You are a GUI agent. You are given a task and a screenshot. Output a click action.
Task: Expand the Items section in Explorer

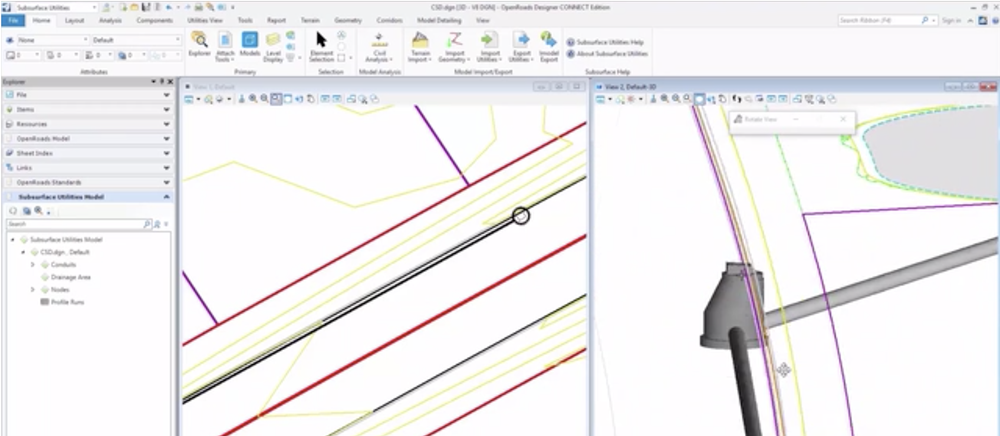click(x=87, y=110)
